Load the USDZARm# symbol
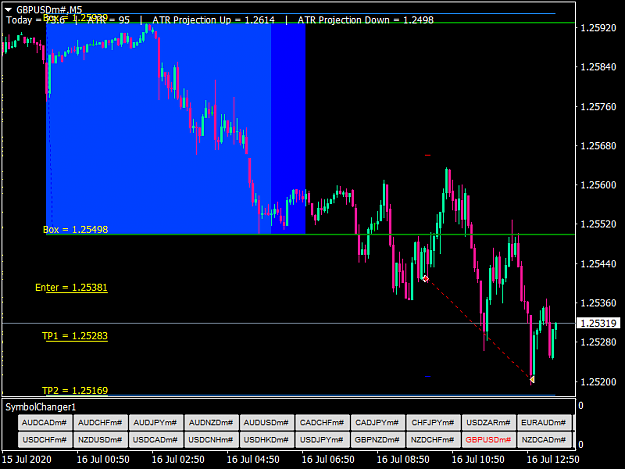625x469 pixels. pos(488,422)
